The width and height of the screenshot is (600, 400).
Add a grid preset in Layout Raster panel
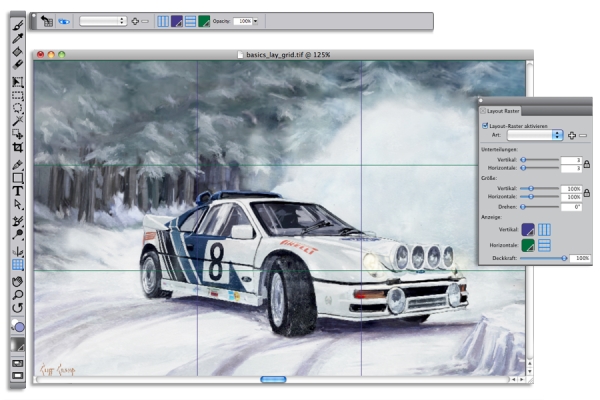(572, 136)
